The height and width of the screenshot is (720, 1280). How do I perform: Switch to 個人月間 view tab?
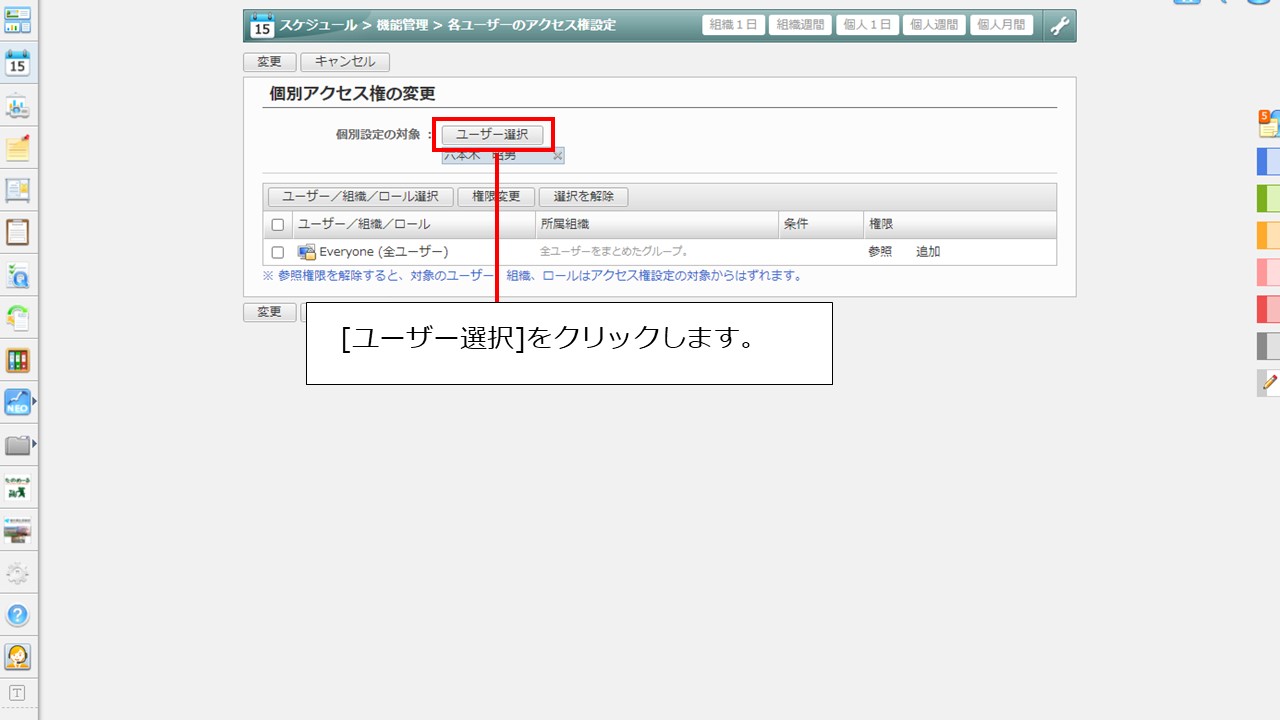[x=1001, y=26]
